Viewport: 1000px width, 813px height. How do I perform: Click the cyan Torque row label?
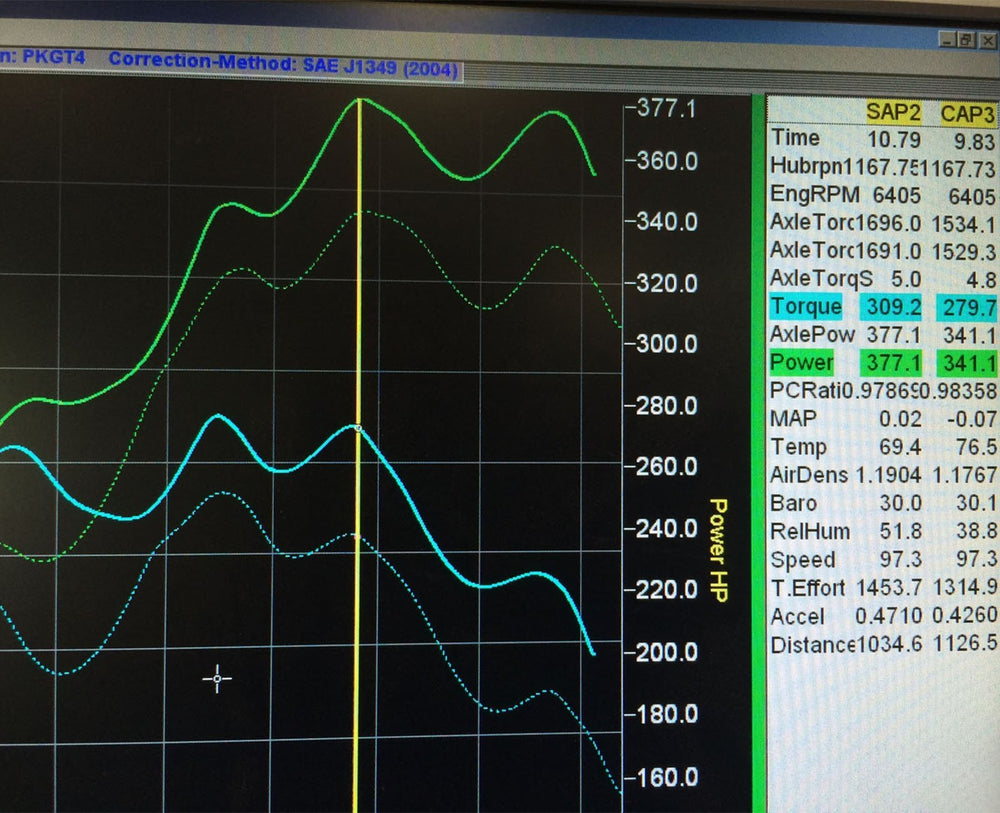tap(806, 306)
